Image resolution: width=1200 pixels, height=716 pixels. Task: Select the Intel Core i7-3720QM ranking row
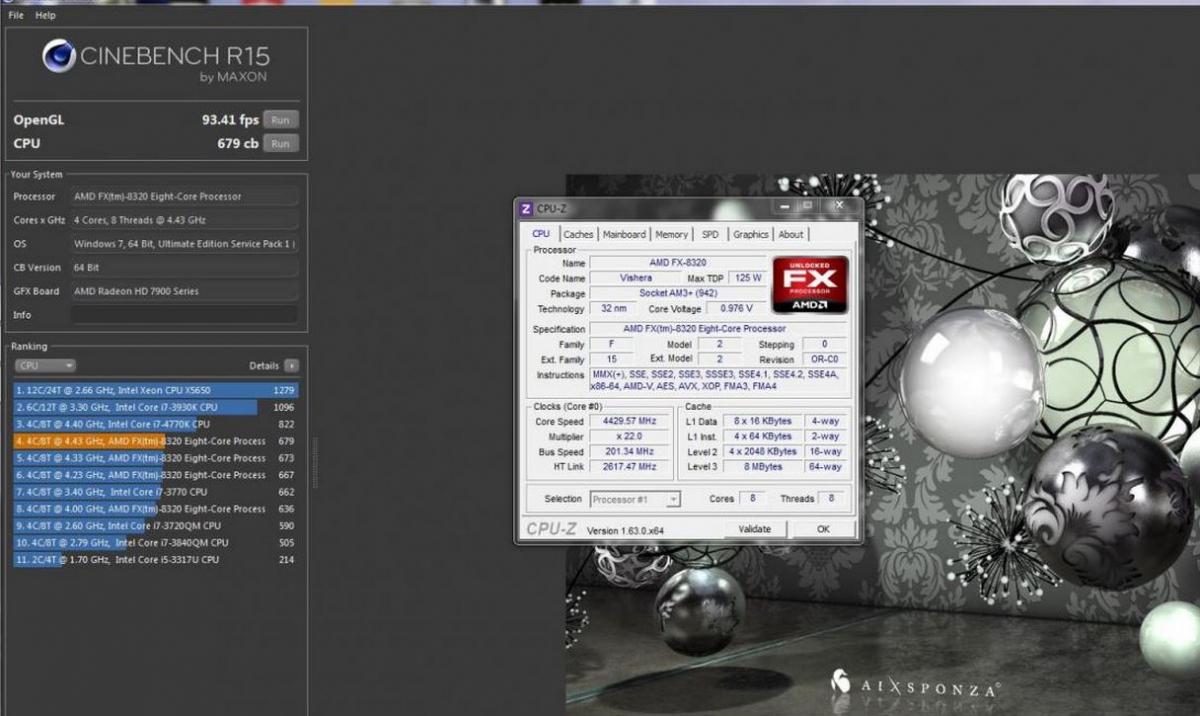tap(156, 526)
